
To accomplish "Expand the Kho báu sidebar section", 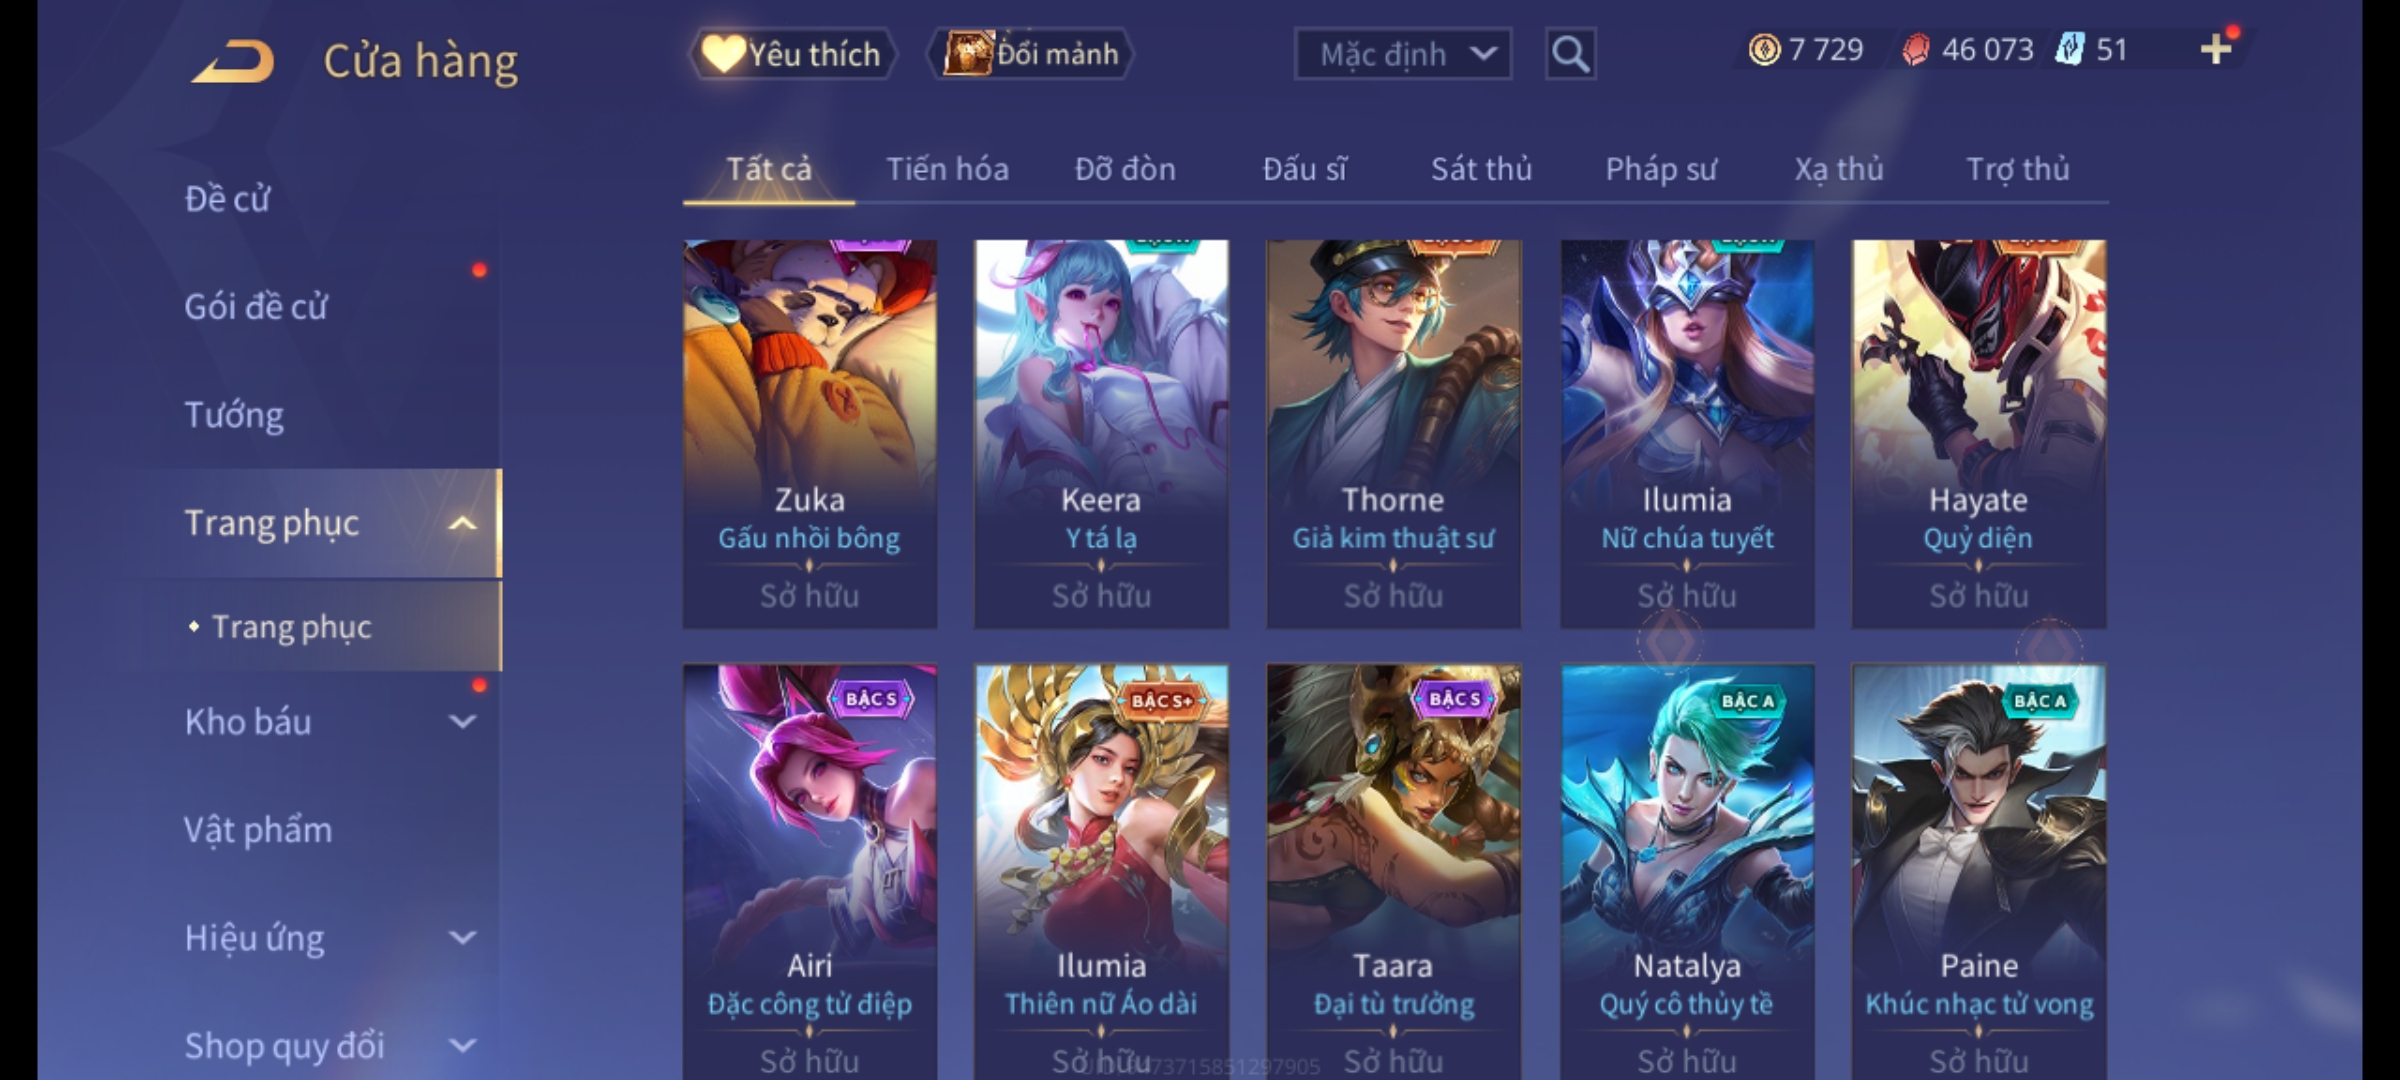I will coord(462,722).
